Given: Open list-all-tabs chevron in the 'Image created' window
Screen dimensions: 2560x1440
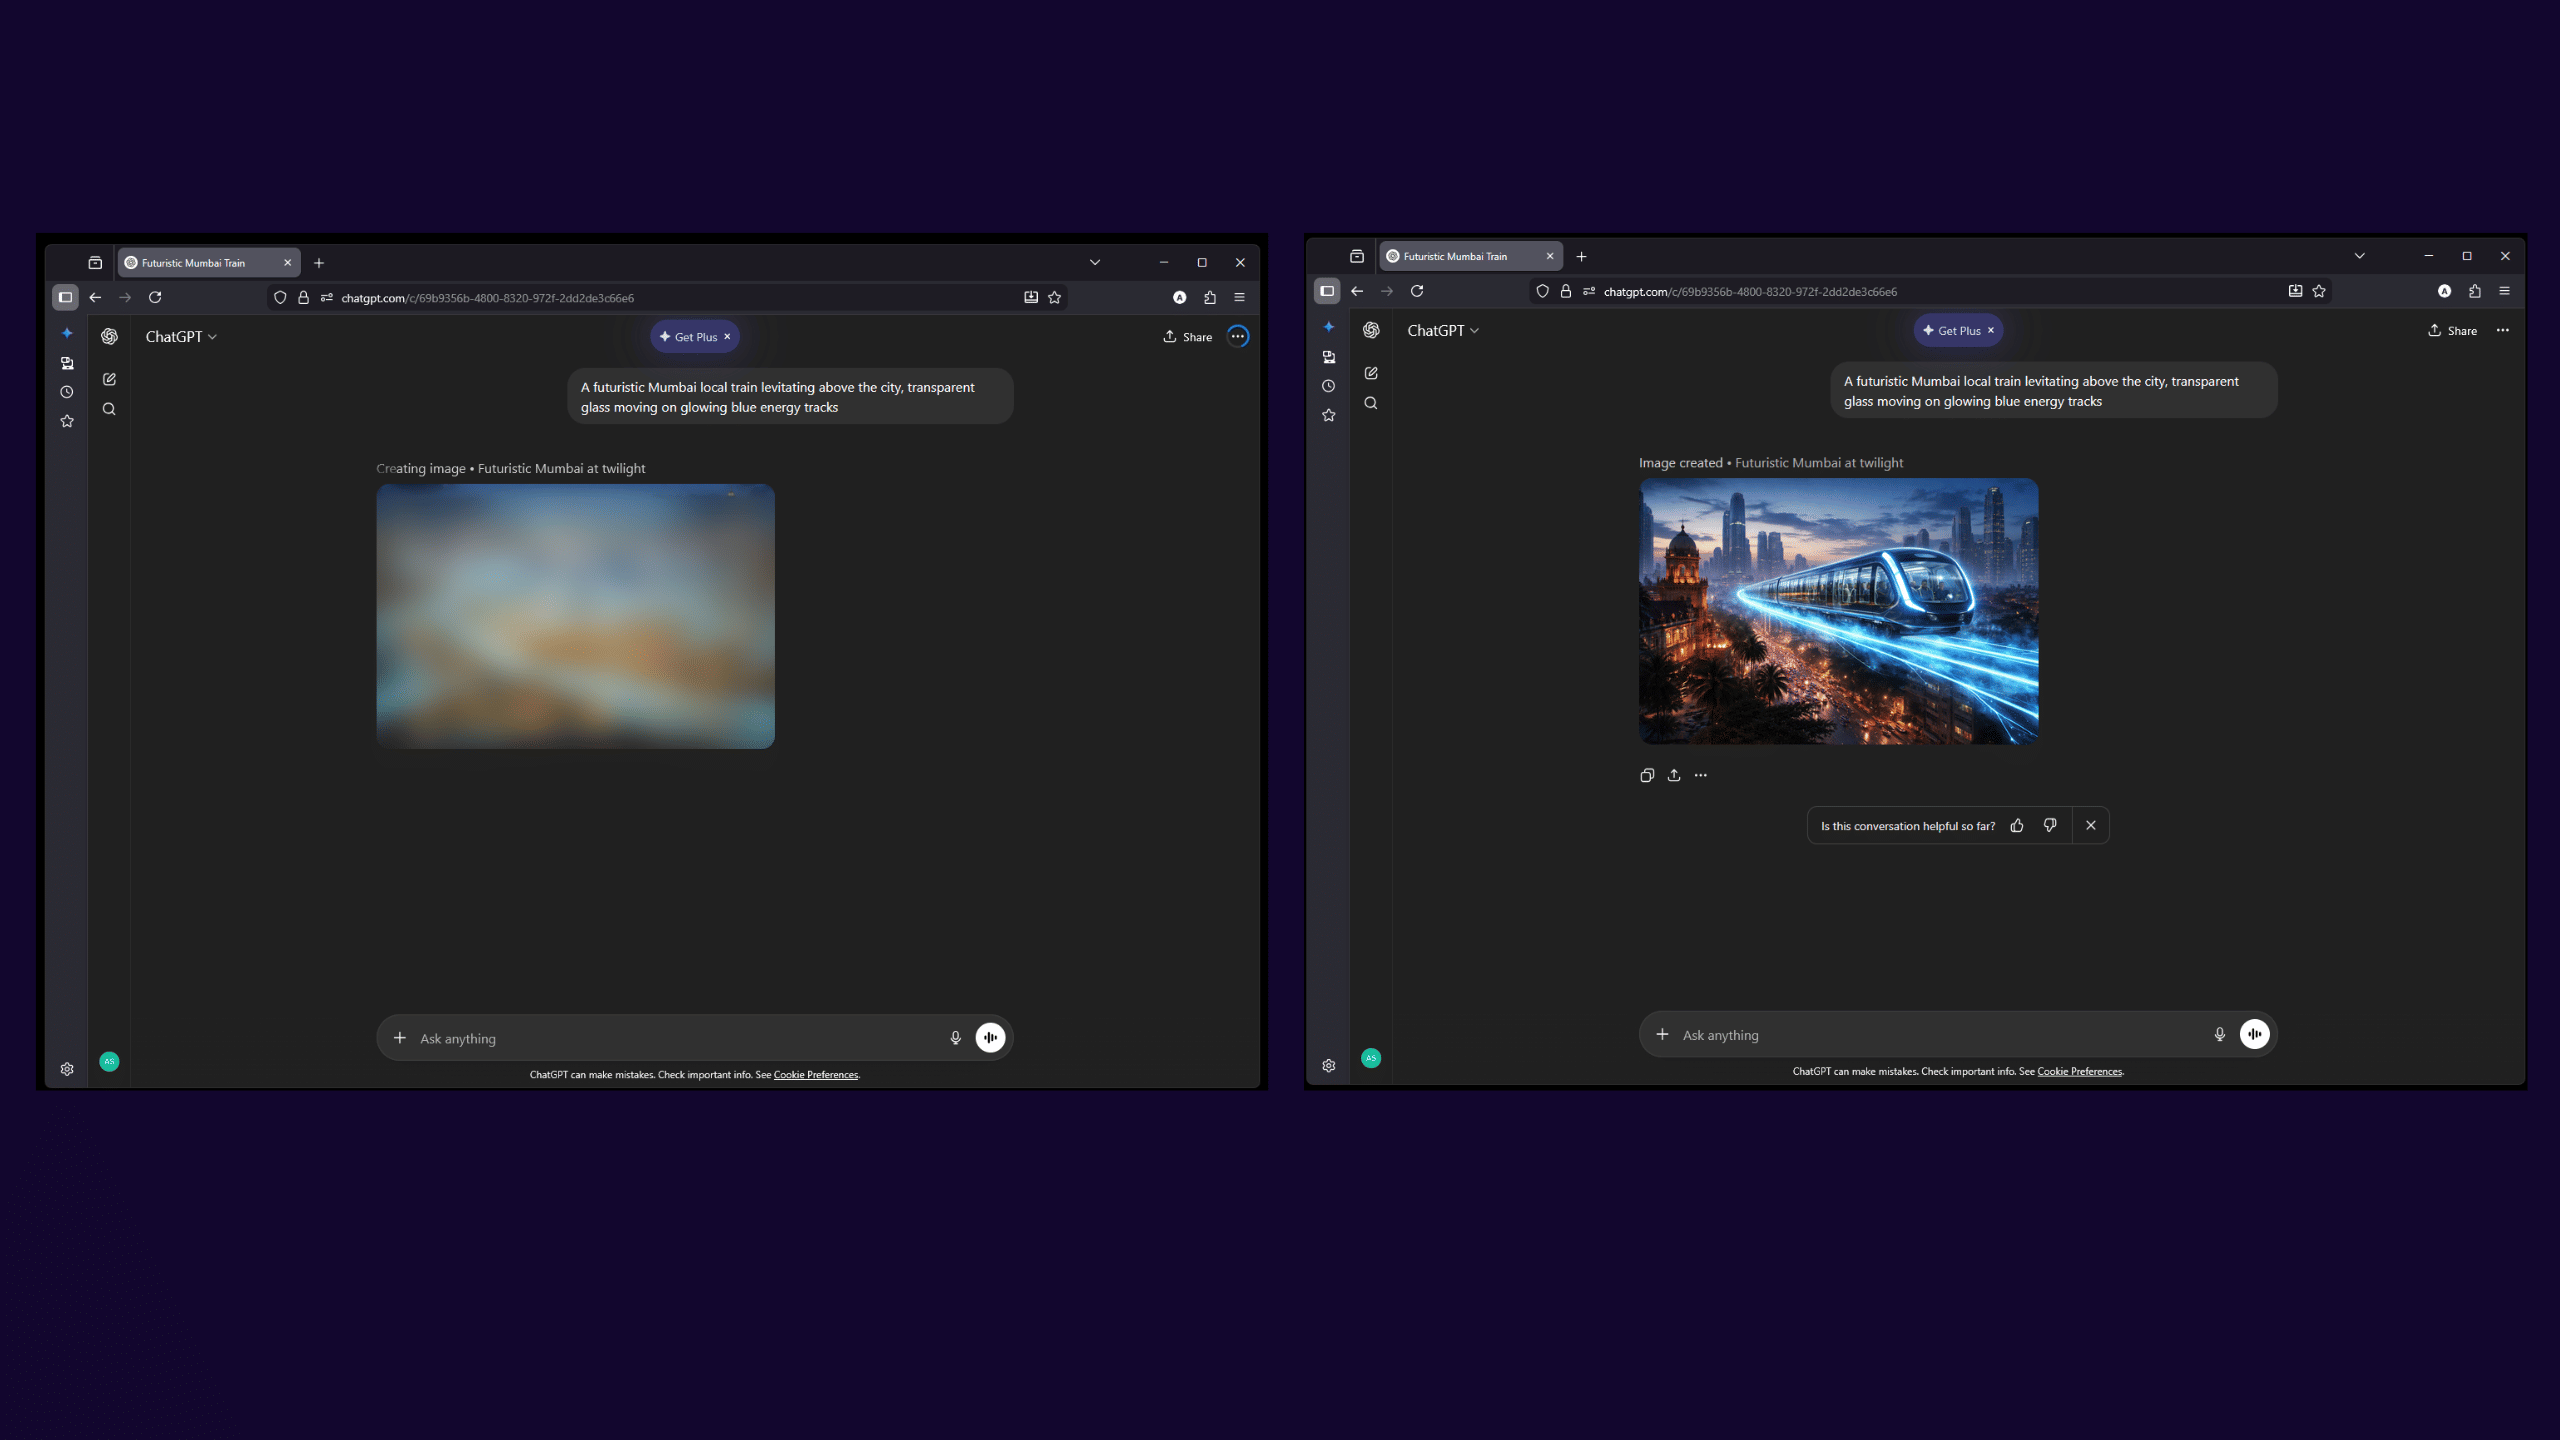Looking at the screenshot, I should (2359, 256).
